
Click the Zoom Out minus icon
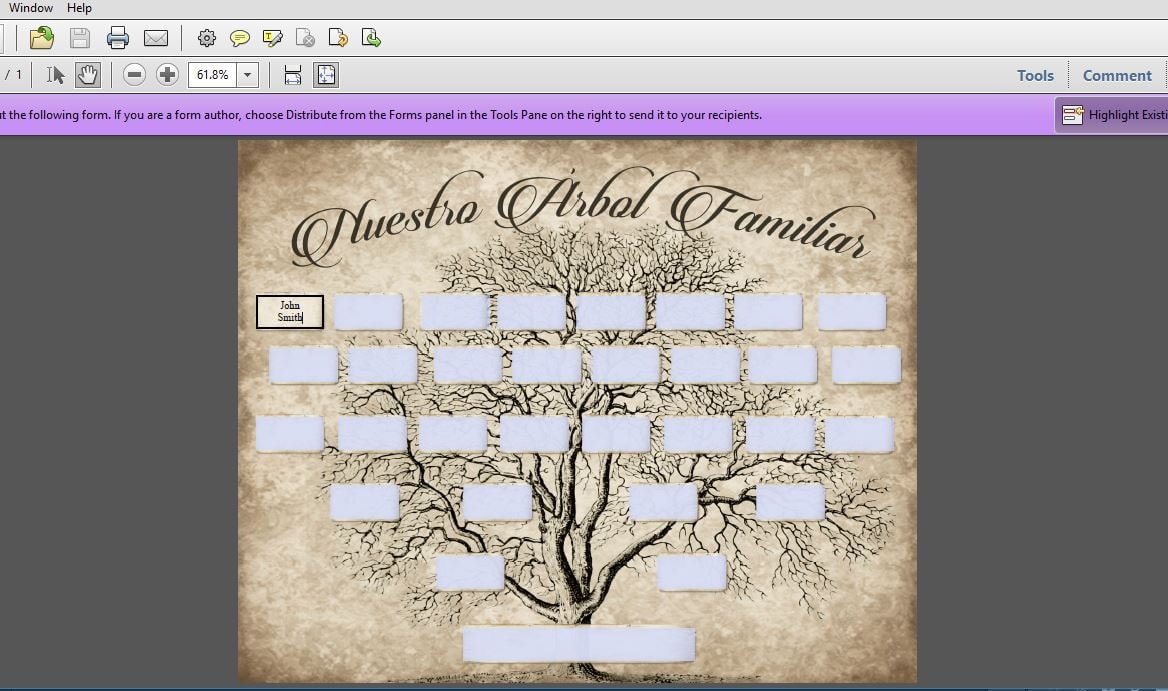coord(134,74)
